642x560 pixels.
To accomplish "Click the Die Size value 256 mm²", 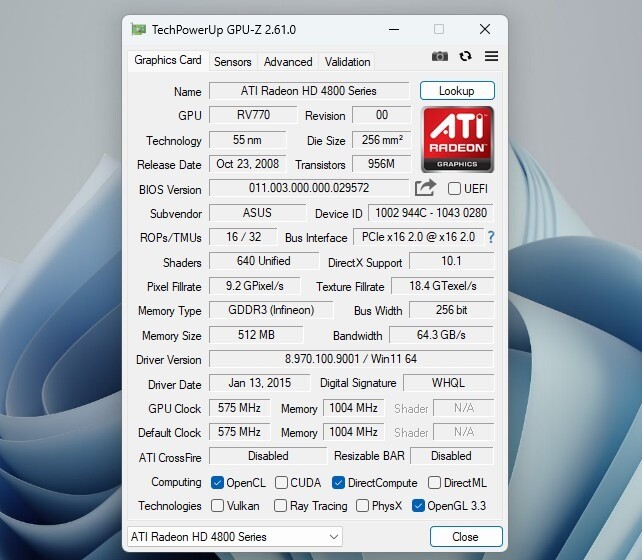I will click(382, 140).
